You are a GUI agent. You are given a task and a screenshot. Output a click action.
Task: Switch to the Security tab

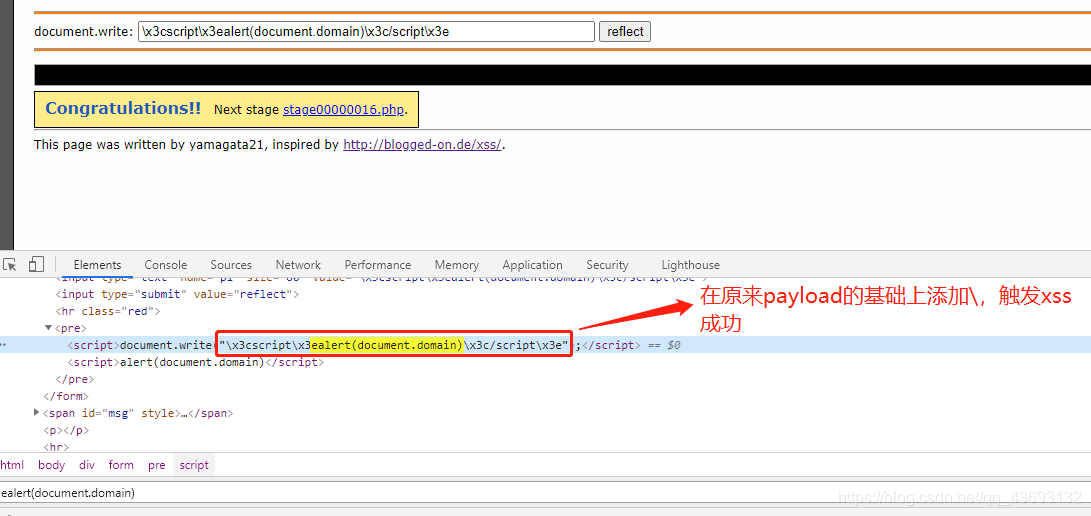pyautogui.click(x=607, y=265)
